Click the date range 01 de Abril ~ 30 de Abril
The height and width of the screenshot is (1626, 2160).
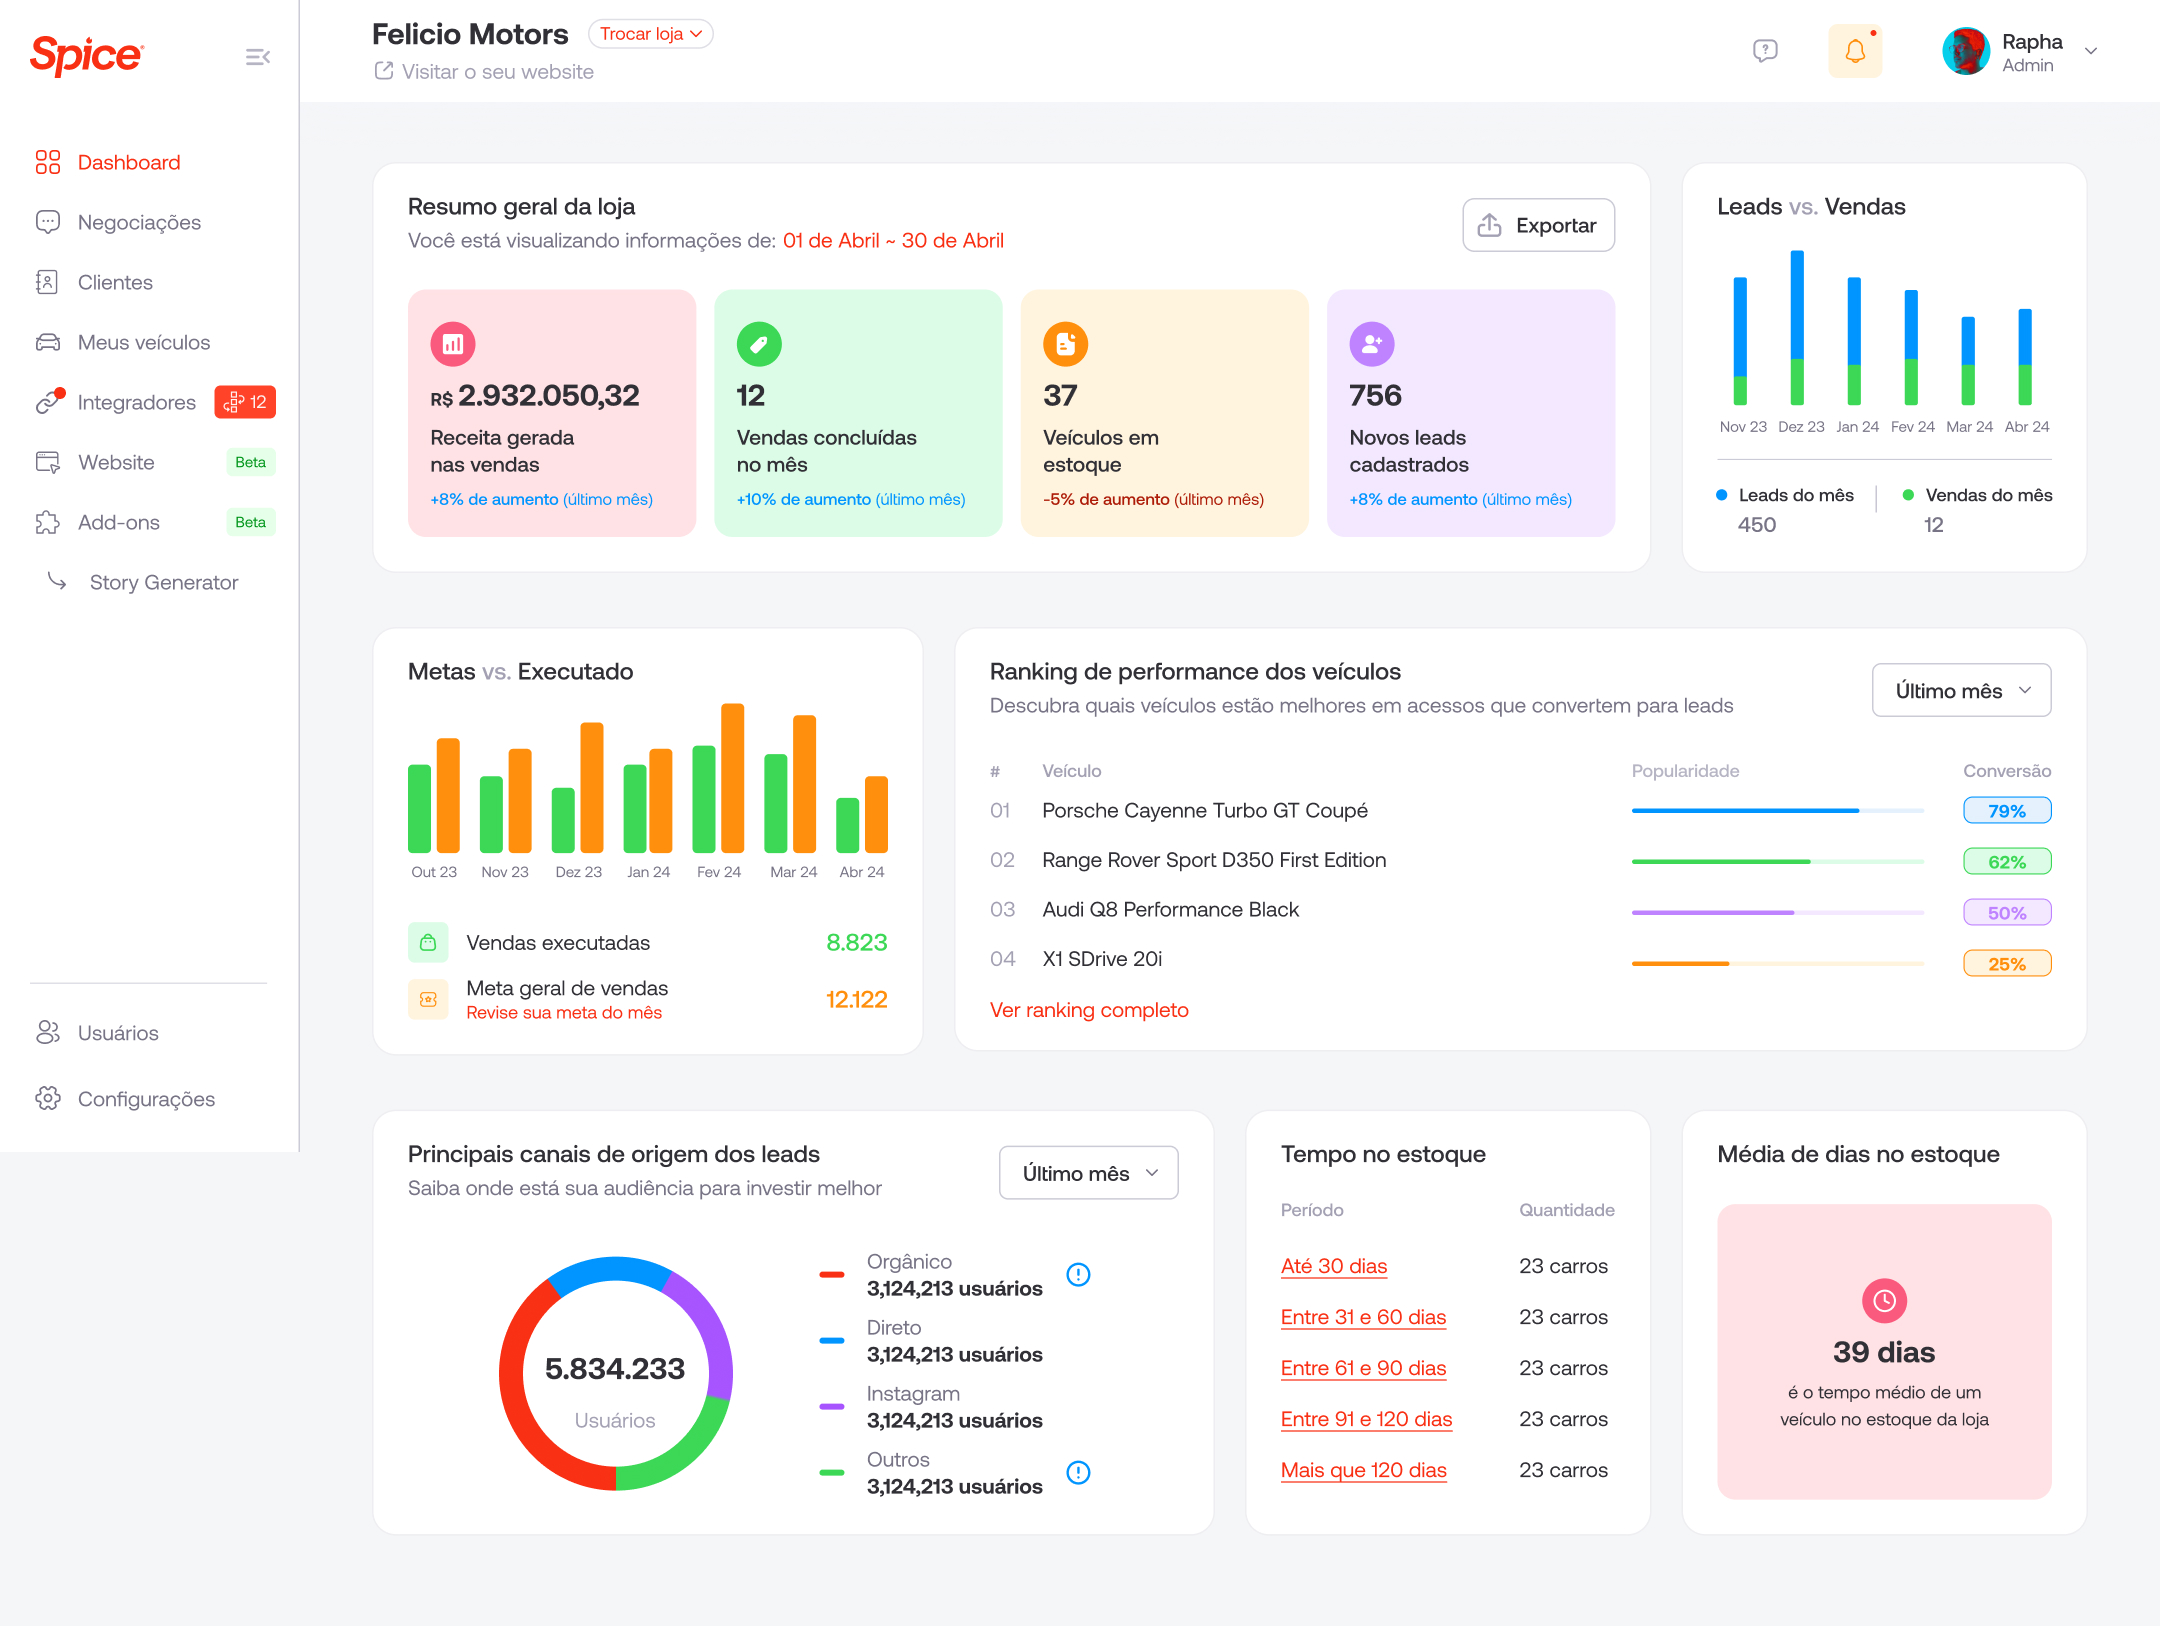pyautogui.click(x=893, y=241)
